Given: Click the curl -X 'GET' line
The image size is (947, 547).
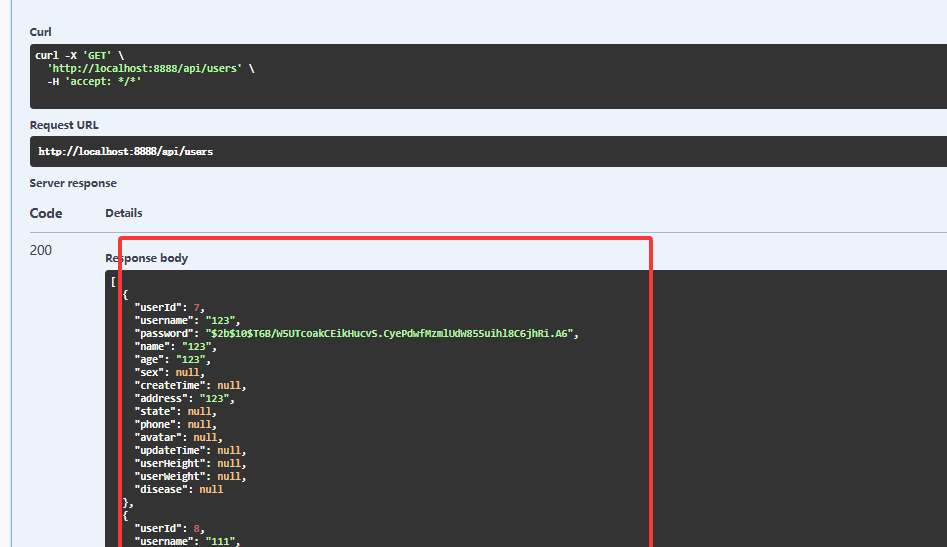Looking at the screenshot, I should [80, 56].
